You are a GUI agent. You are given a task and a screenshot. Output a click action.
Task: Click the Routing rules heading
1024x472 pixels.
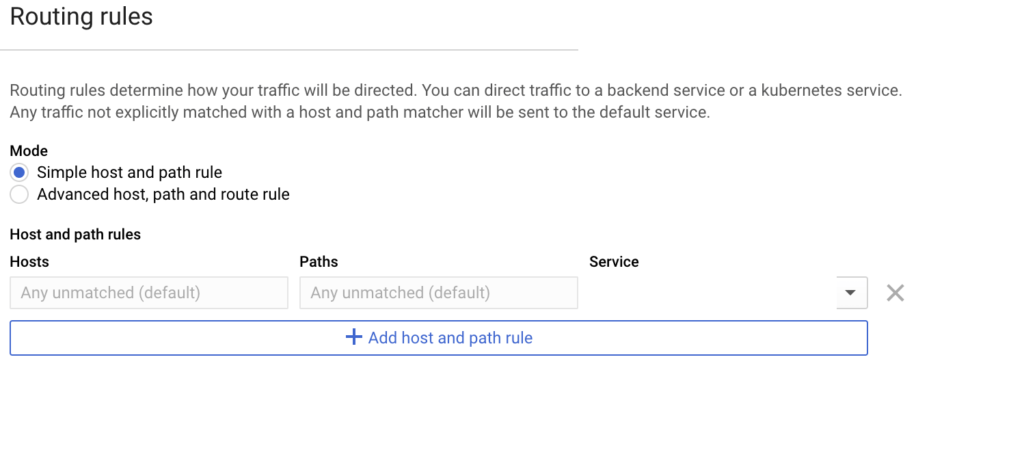tap(82, 16)
